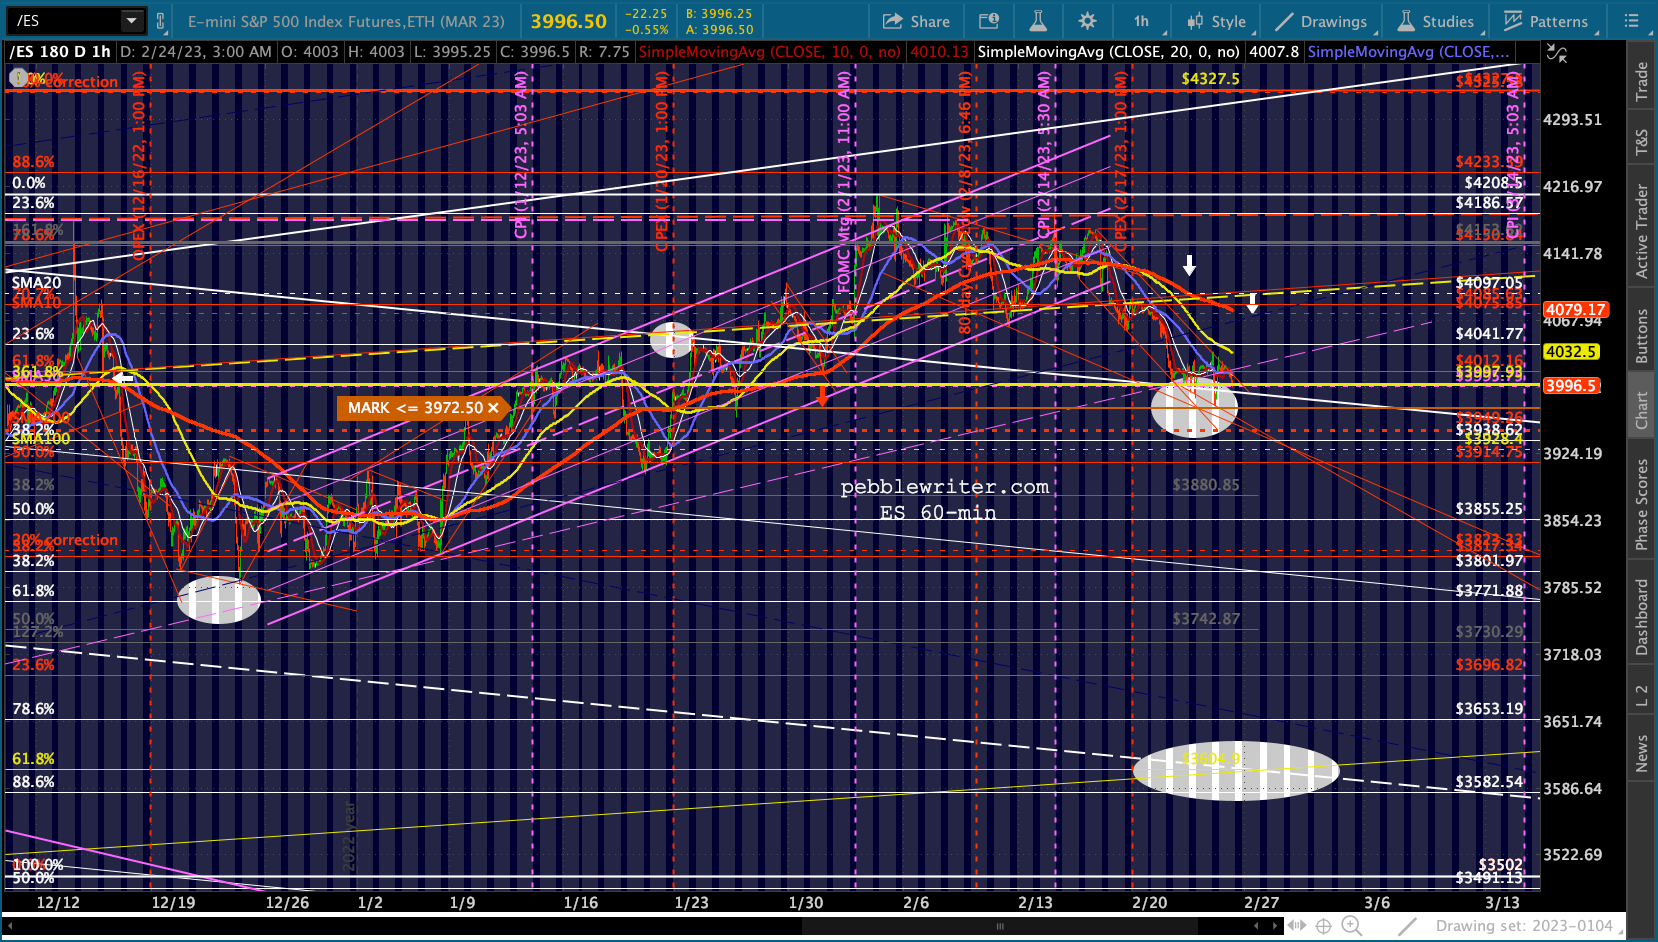The image size is (1658, 942).
Task: Open the 1h timeframe selector
Action: click(1141, 21)
